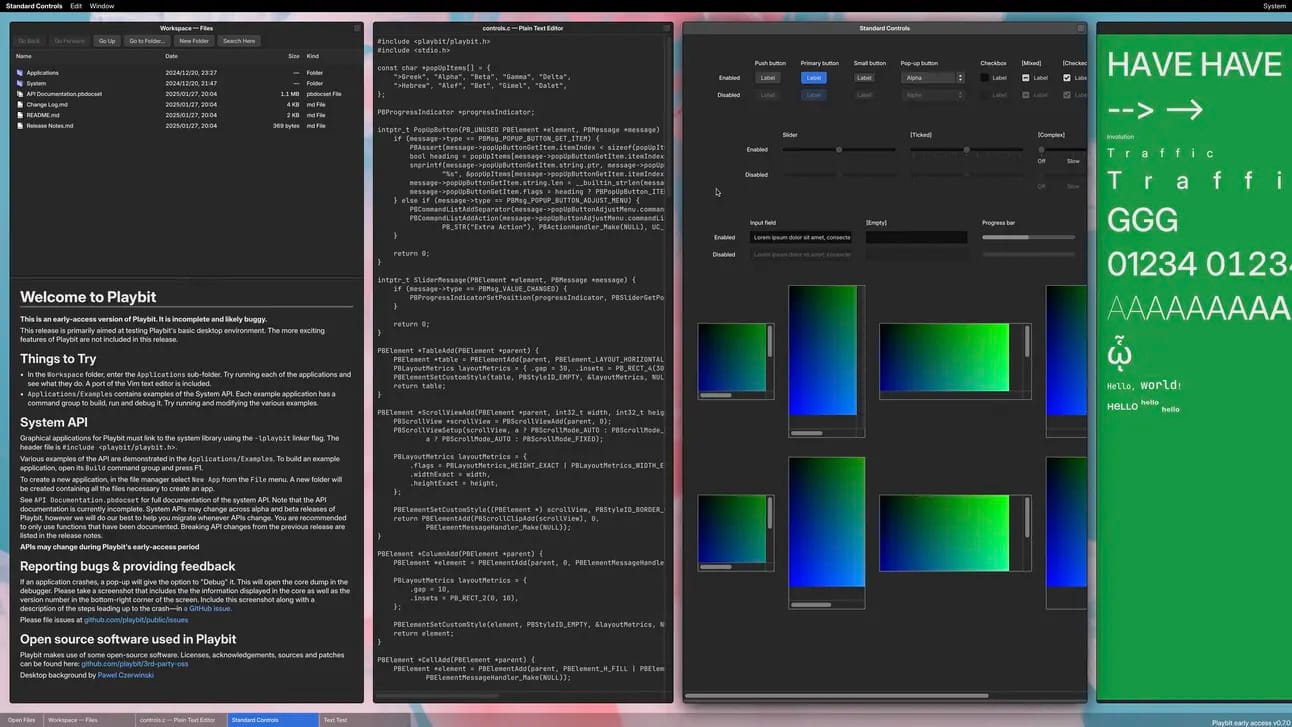1292x727 pixels.
Task: Select the Standard Controls taskbar item
Action: (272, 720)
